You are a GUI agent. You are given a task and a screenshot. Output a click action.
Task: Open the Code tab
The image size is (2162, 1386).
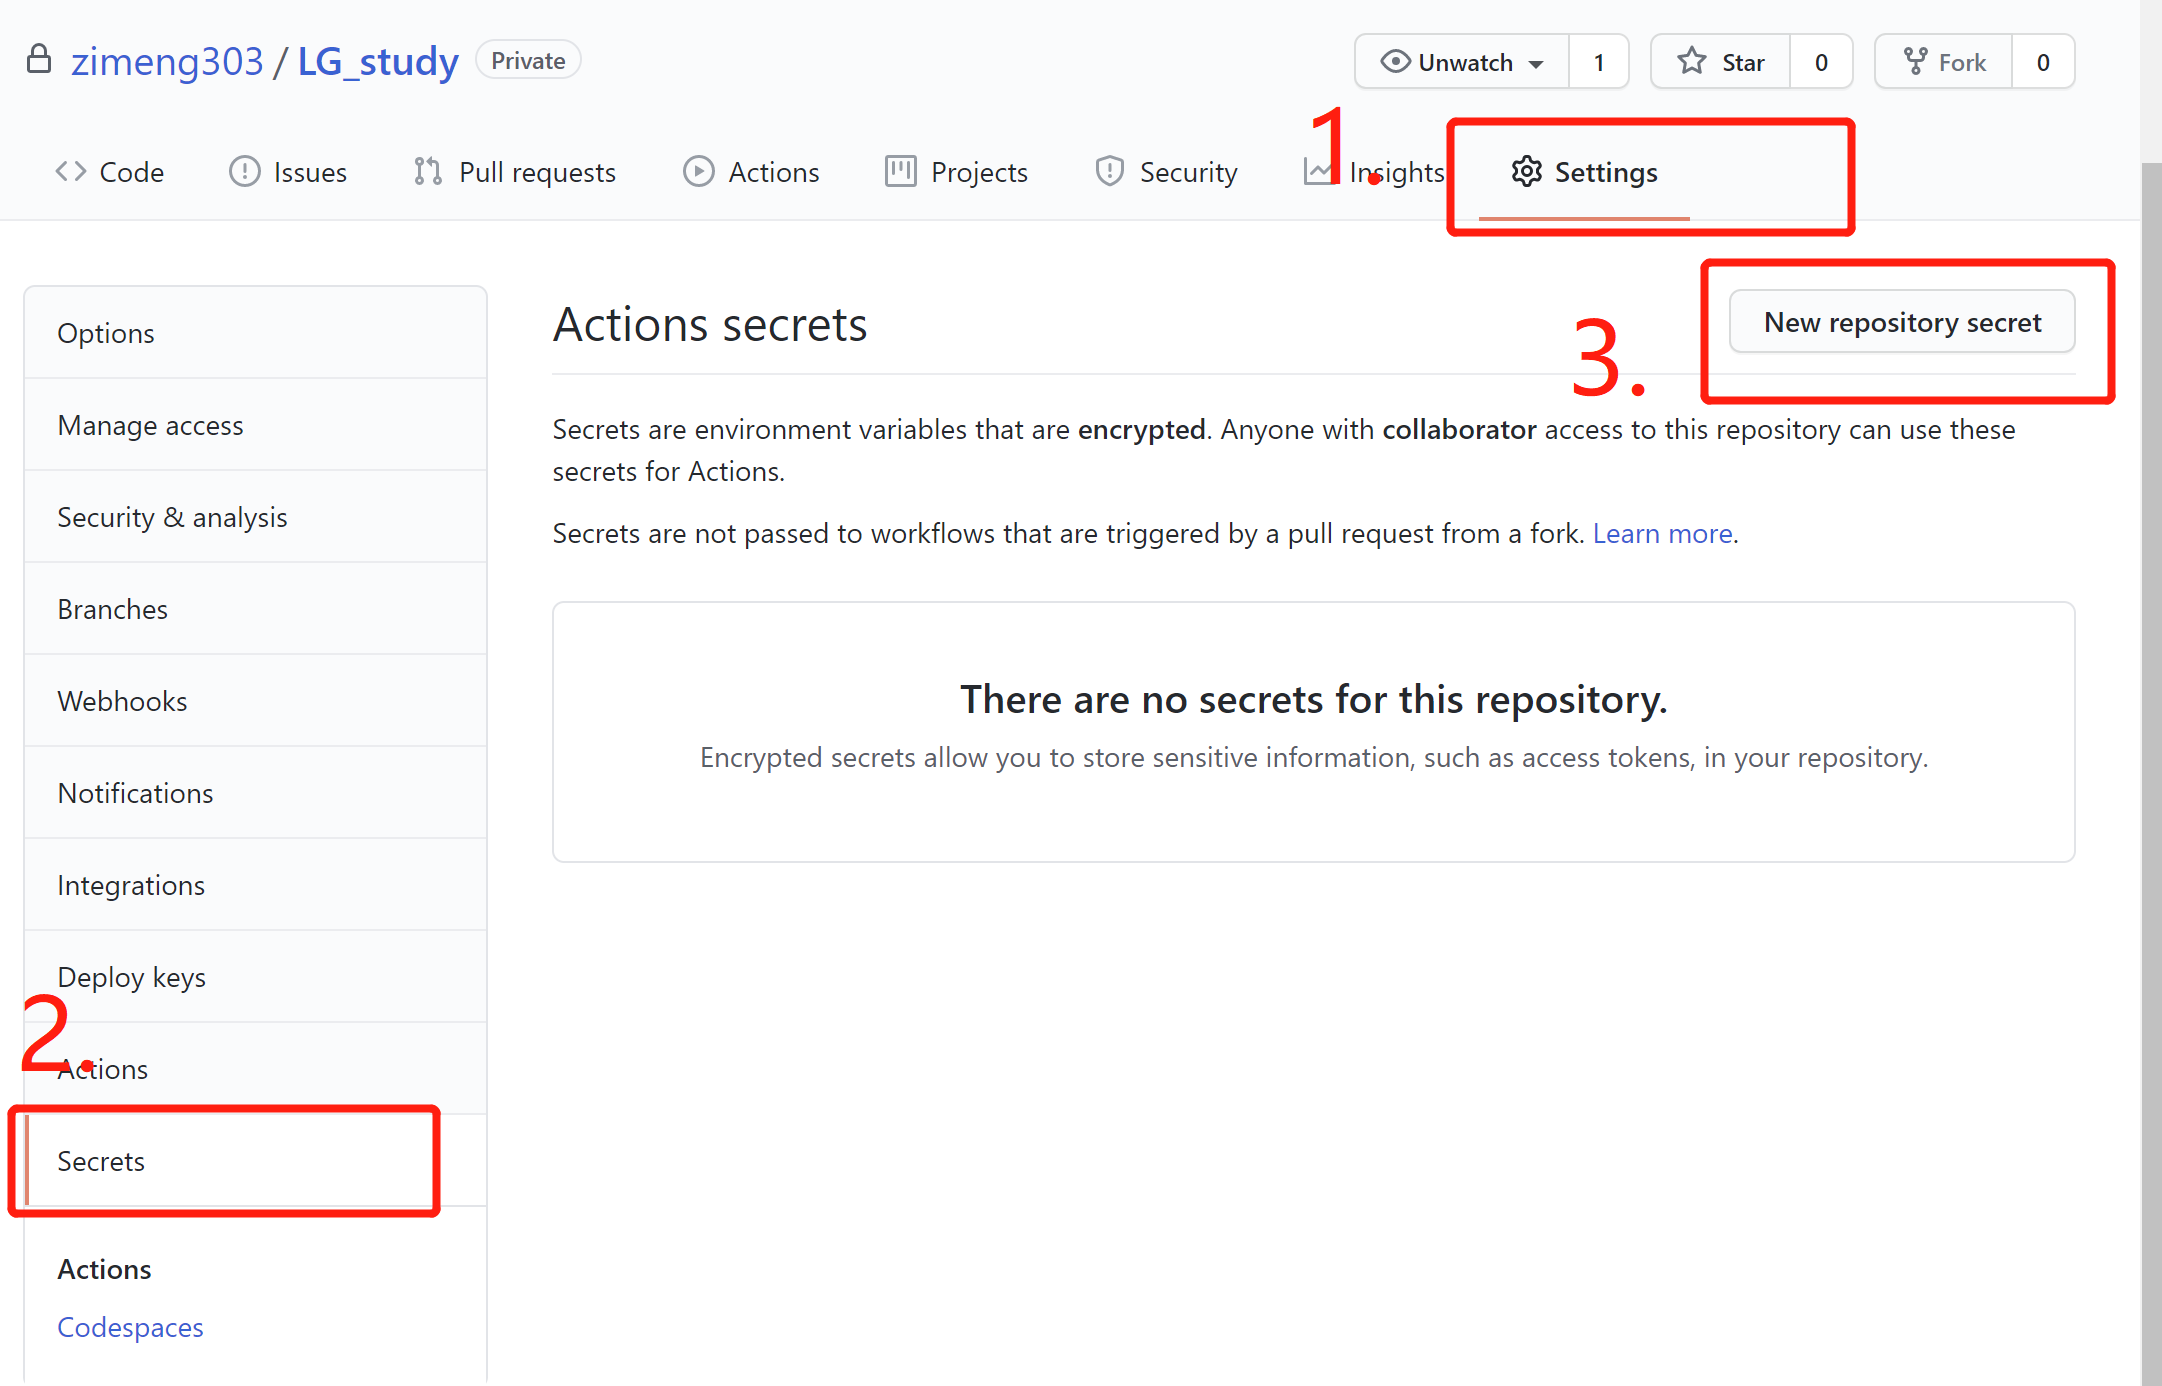pyautogui.click(x=110, y=172)
